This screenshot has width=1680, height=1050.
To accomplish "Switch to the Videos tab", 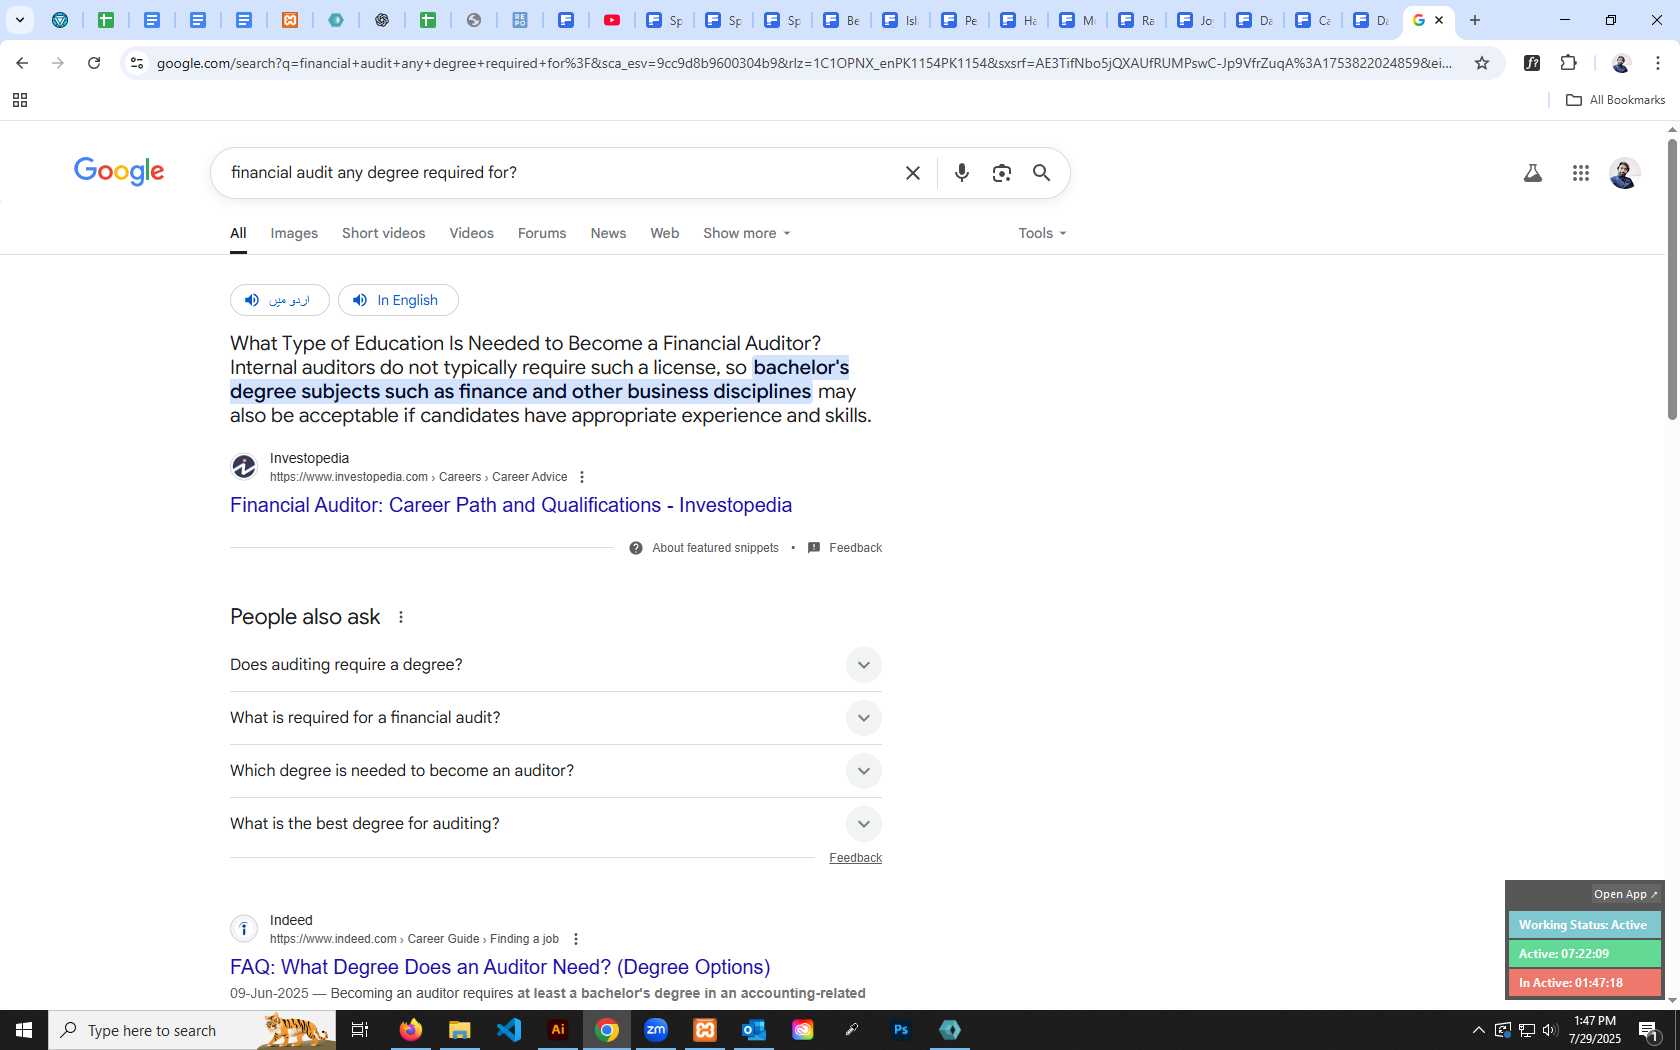I will [471, 233].
